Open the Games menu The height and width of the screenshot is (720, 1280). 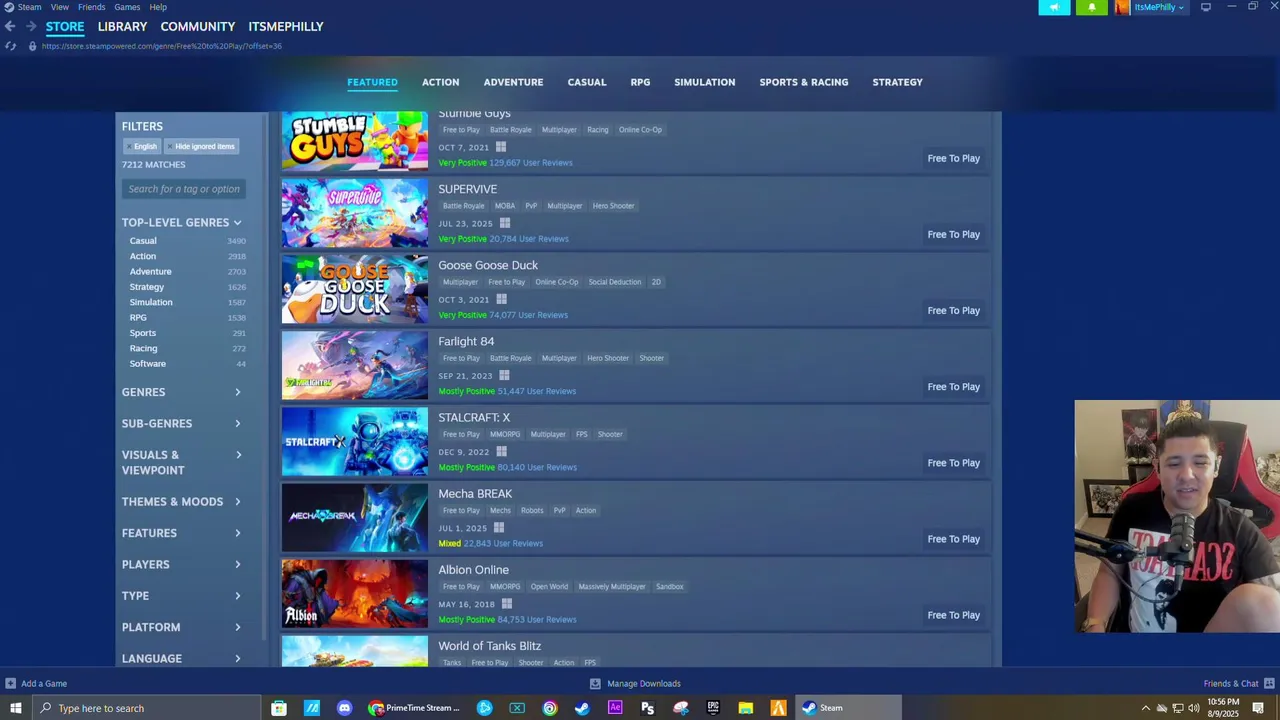(127, 7)
